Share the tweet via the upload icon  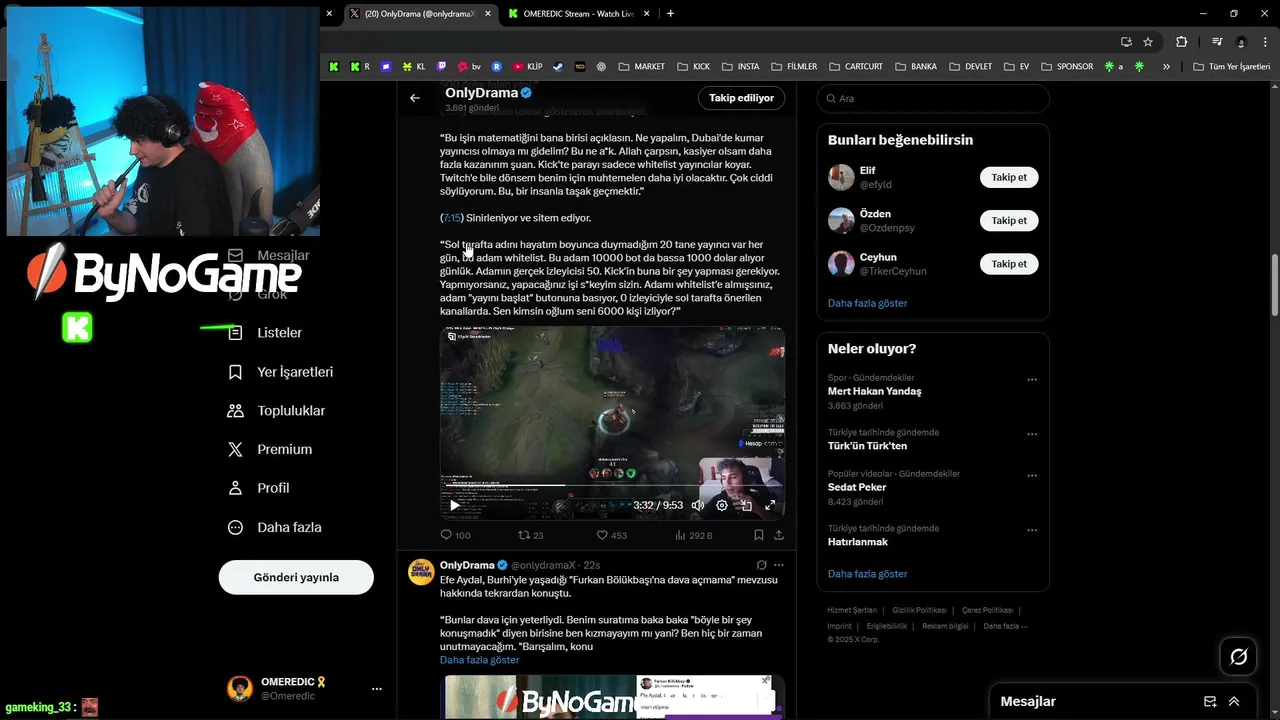[x=779, y=535]
